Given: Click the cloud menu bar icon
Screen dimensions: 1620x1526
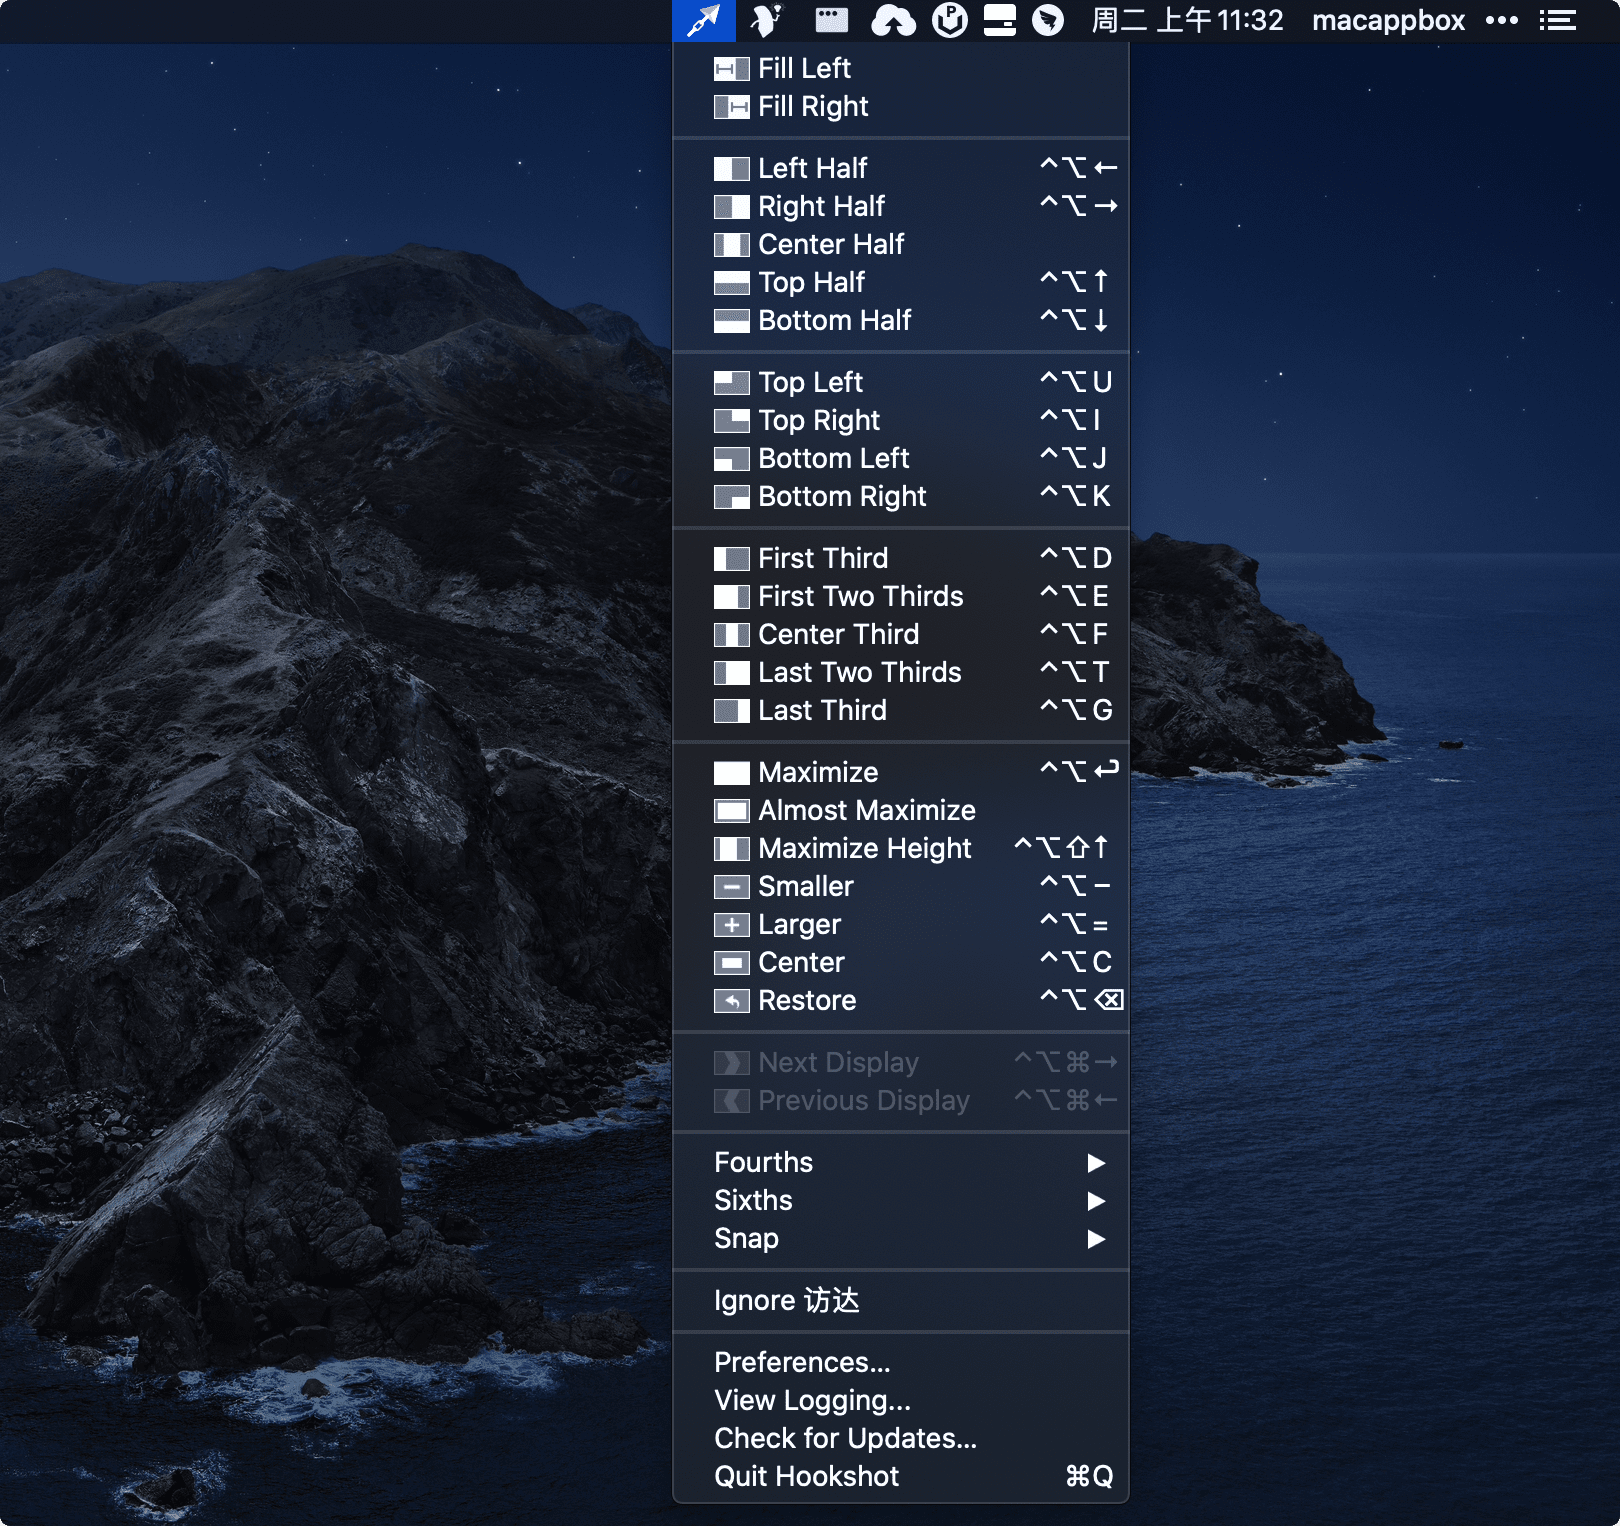Looking at the screenshot, I should (893, 20).
